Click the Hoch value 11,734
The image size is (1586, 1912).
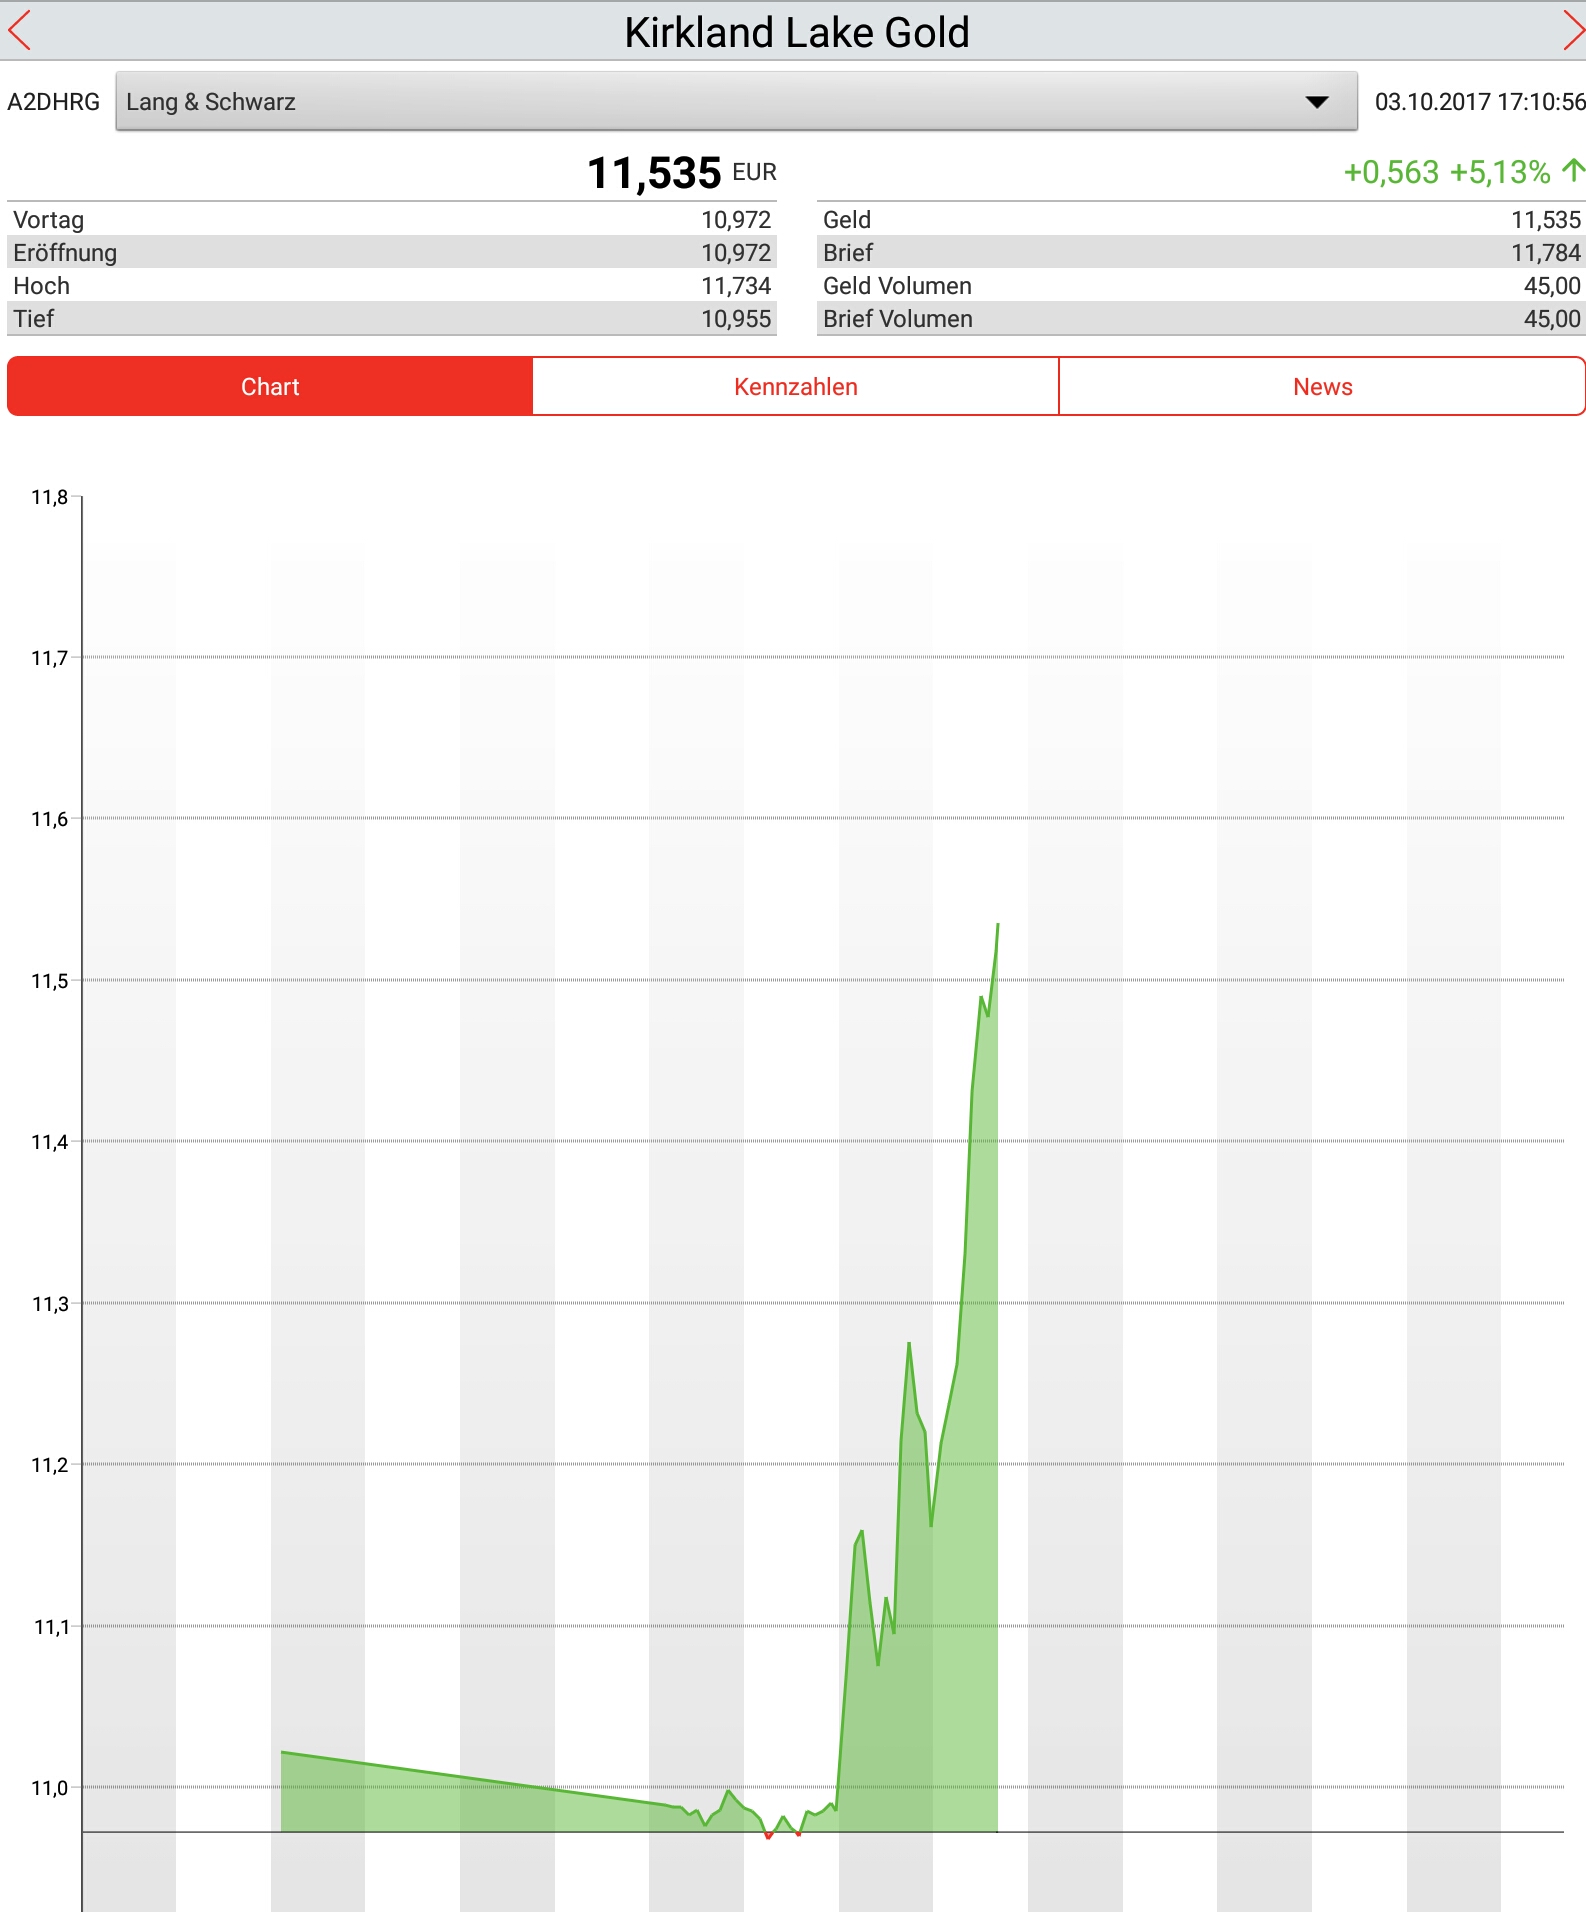coord(736,286)
